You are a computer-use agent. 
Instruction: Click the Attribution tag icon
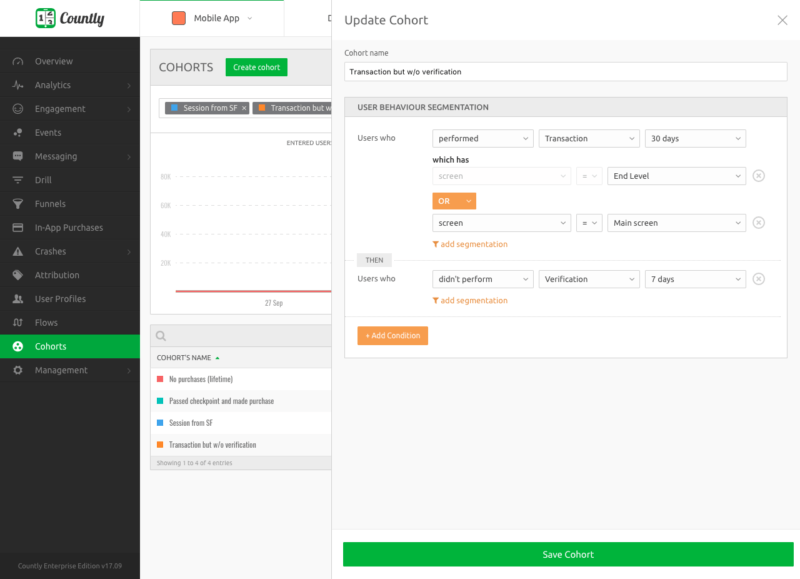click(17, 276)
